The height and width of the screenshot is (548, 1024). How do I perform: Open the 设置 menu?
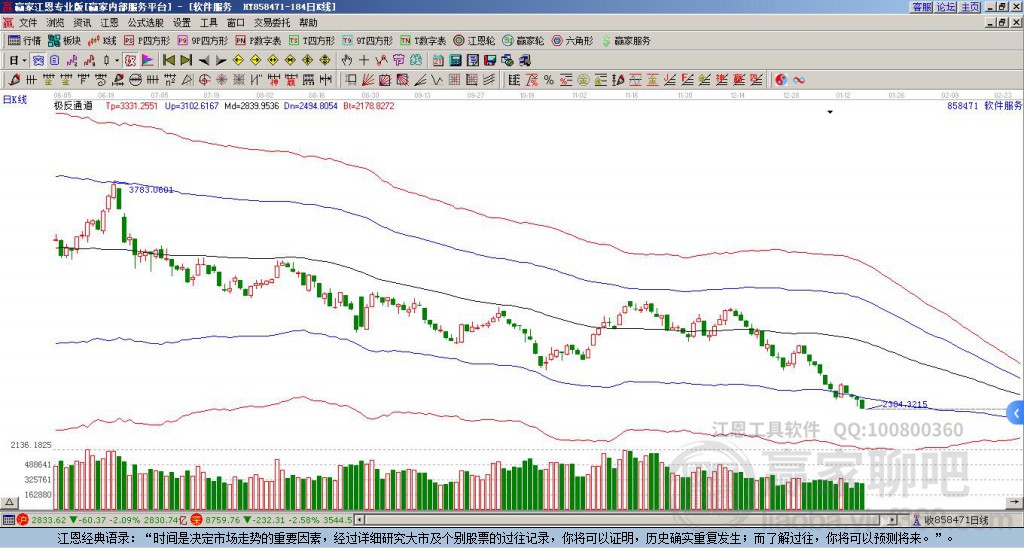coord(182,23)
